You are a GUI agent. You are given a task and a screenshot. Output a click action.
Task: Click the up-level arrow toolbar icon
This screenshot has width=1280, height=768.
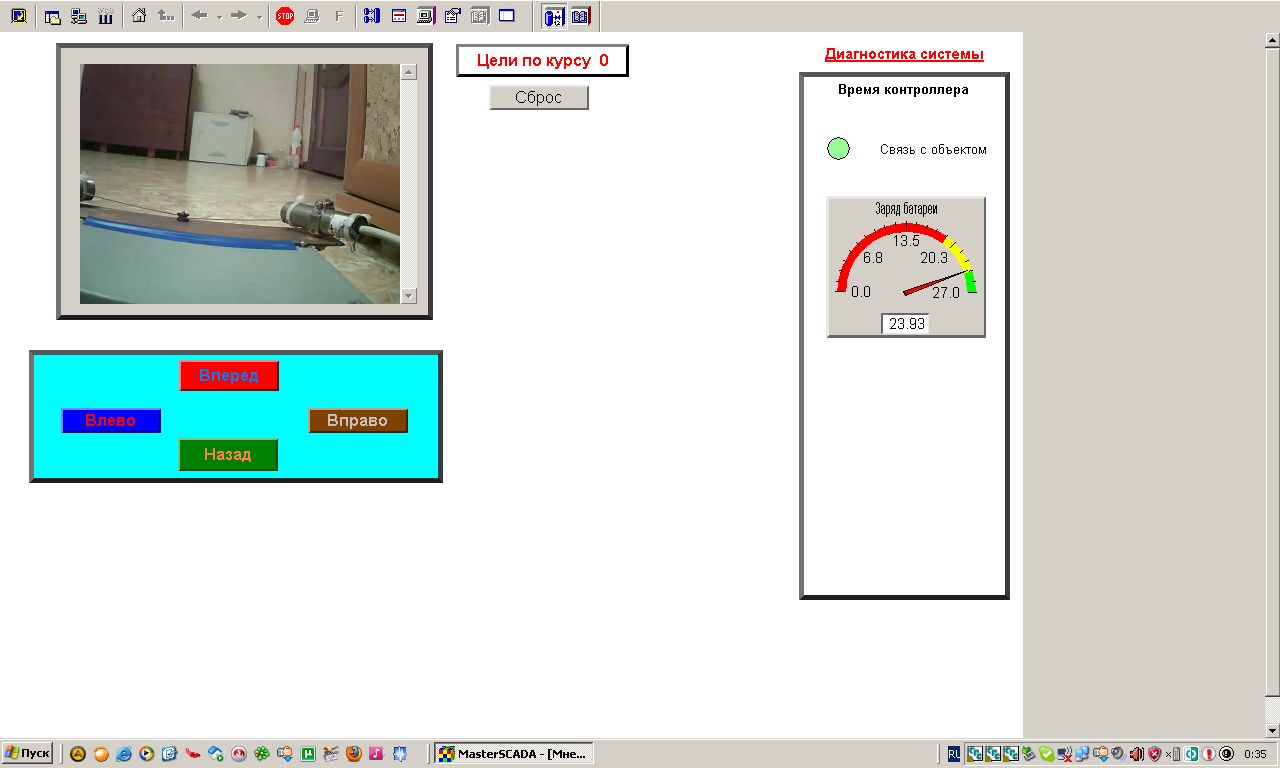(x=166, y=16)
